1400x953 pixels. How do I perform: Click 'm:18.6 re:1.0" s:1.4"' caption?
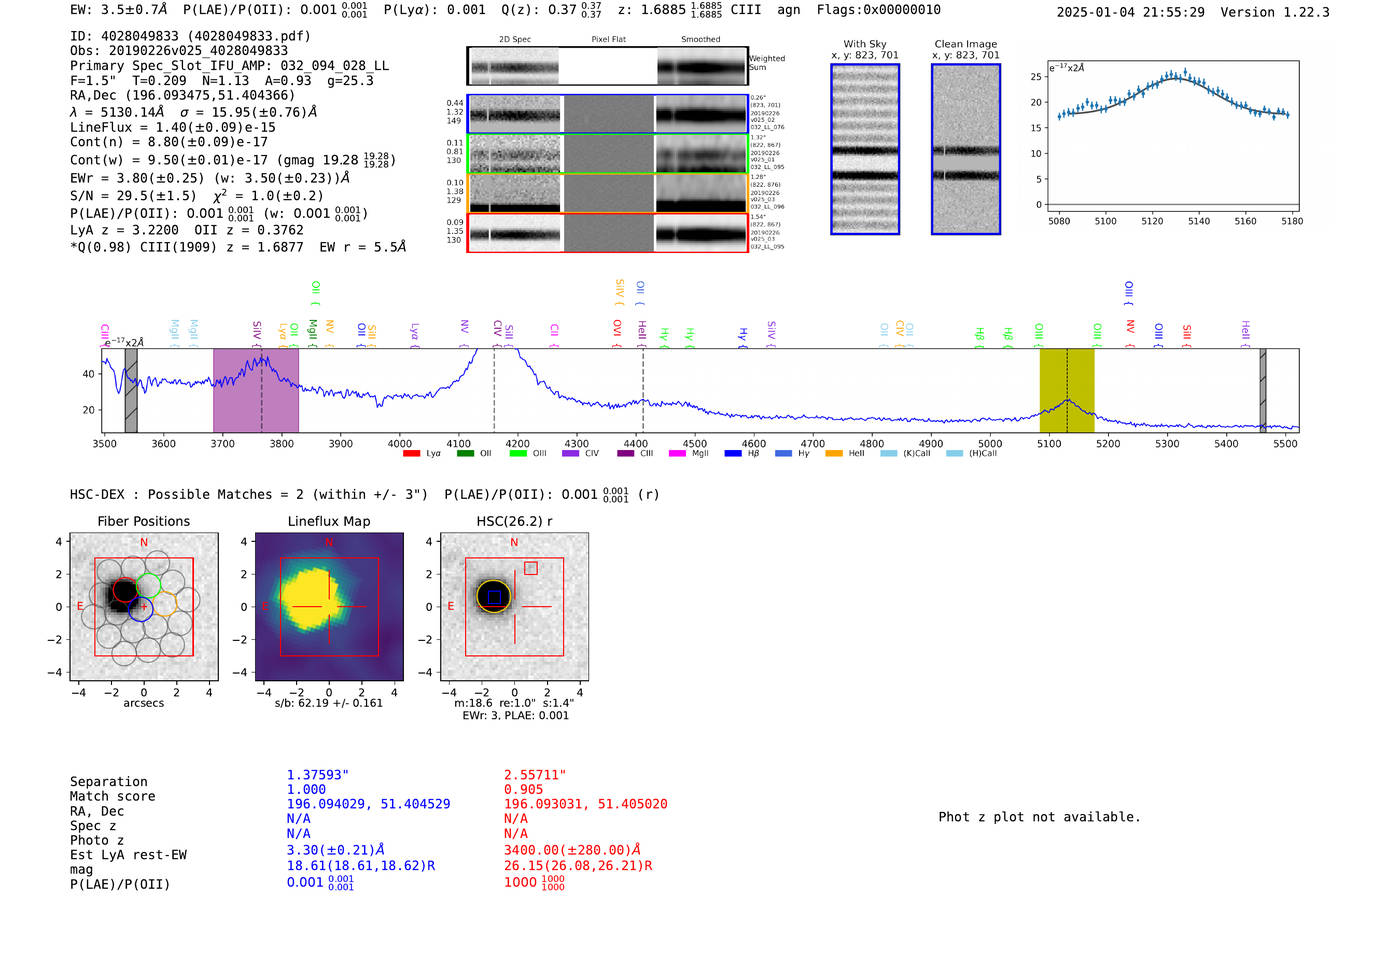[x=514, y=703]
